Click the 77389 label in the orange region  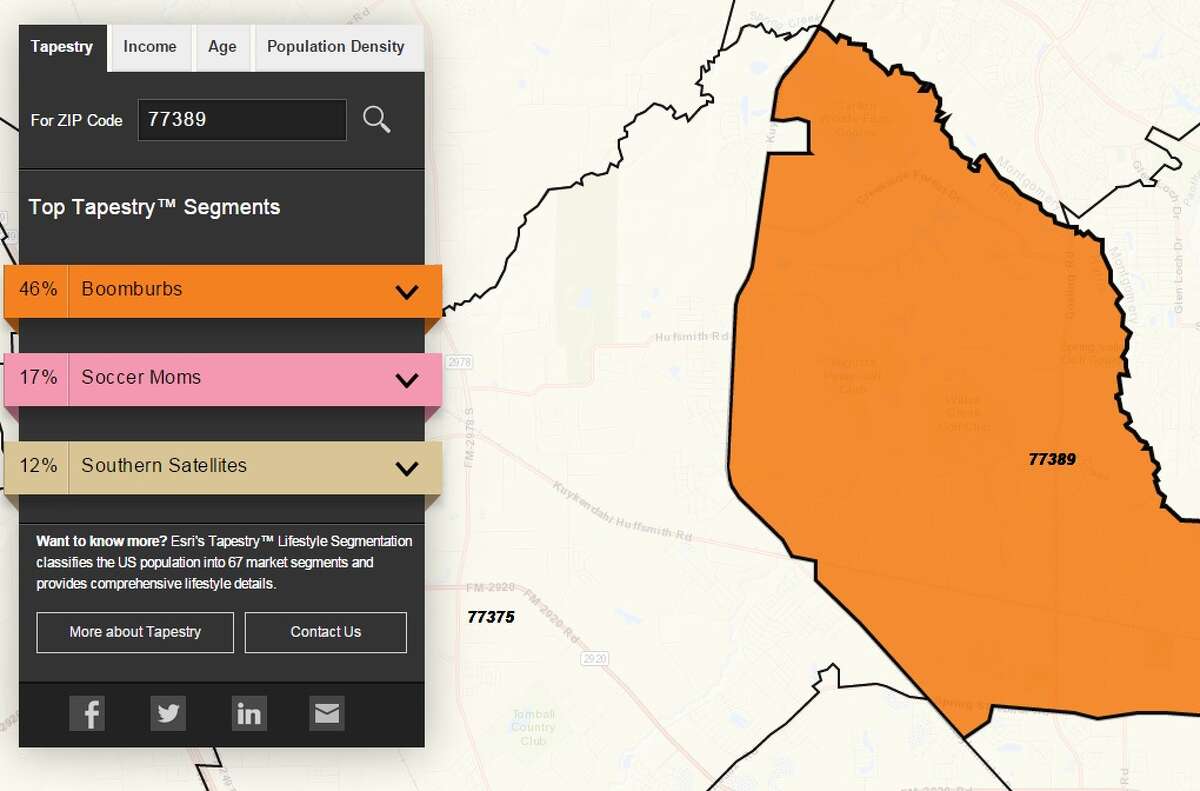tap(1052, 460)
